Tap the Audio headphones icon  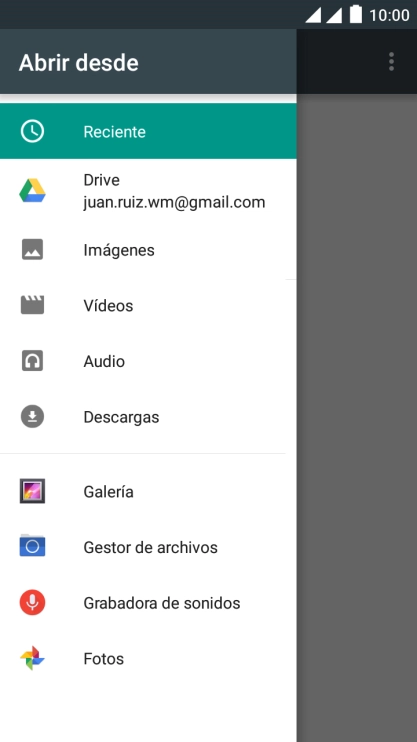tap(32, 361)
